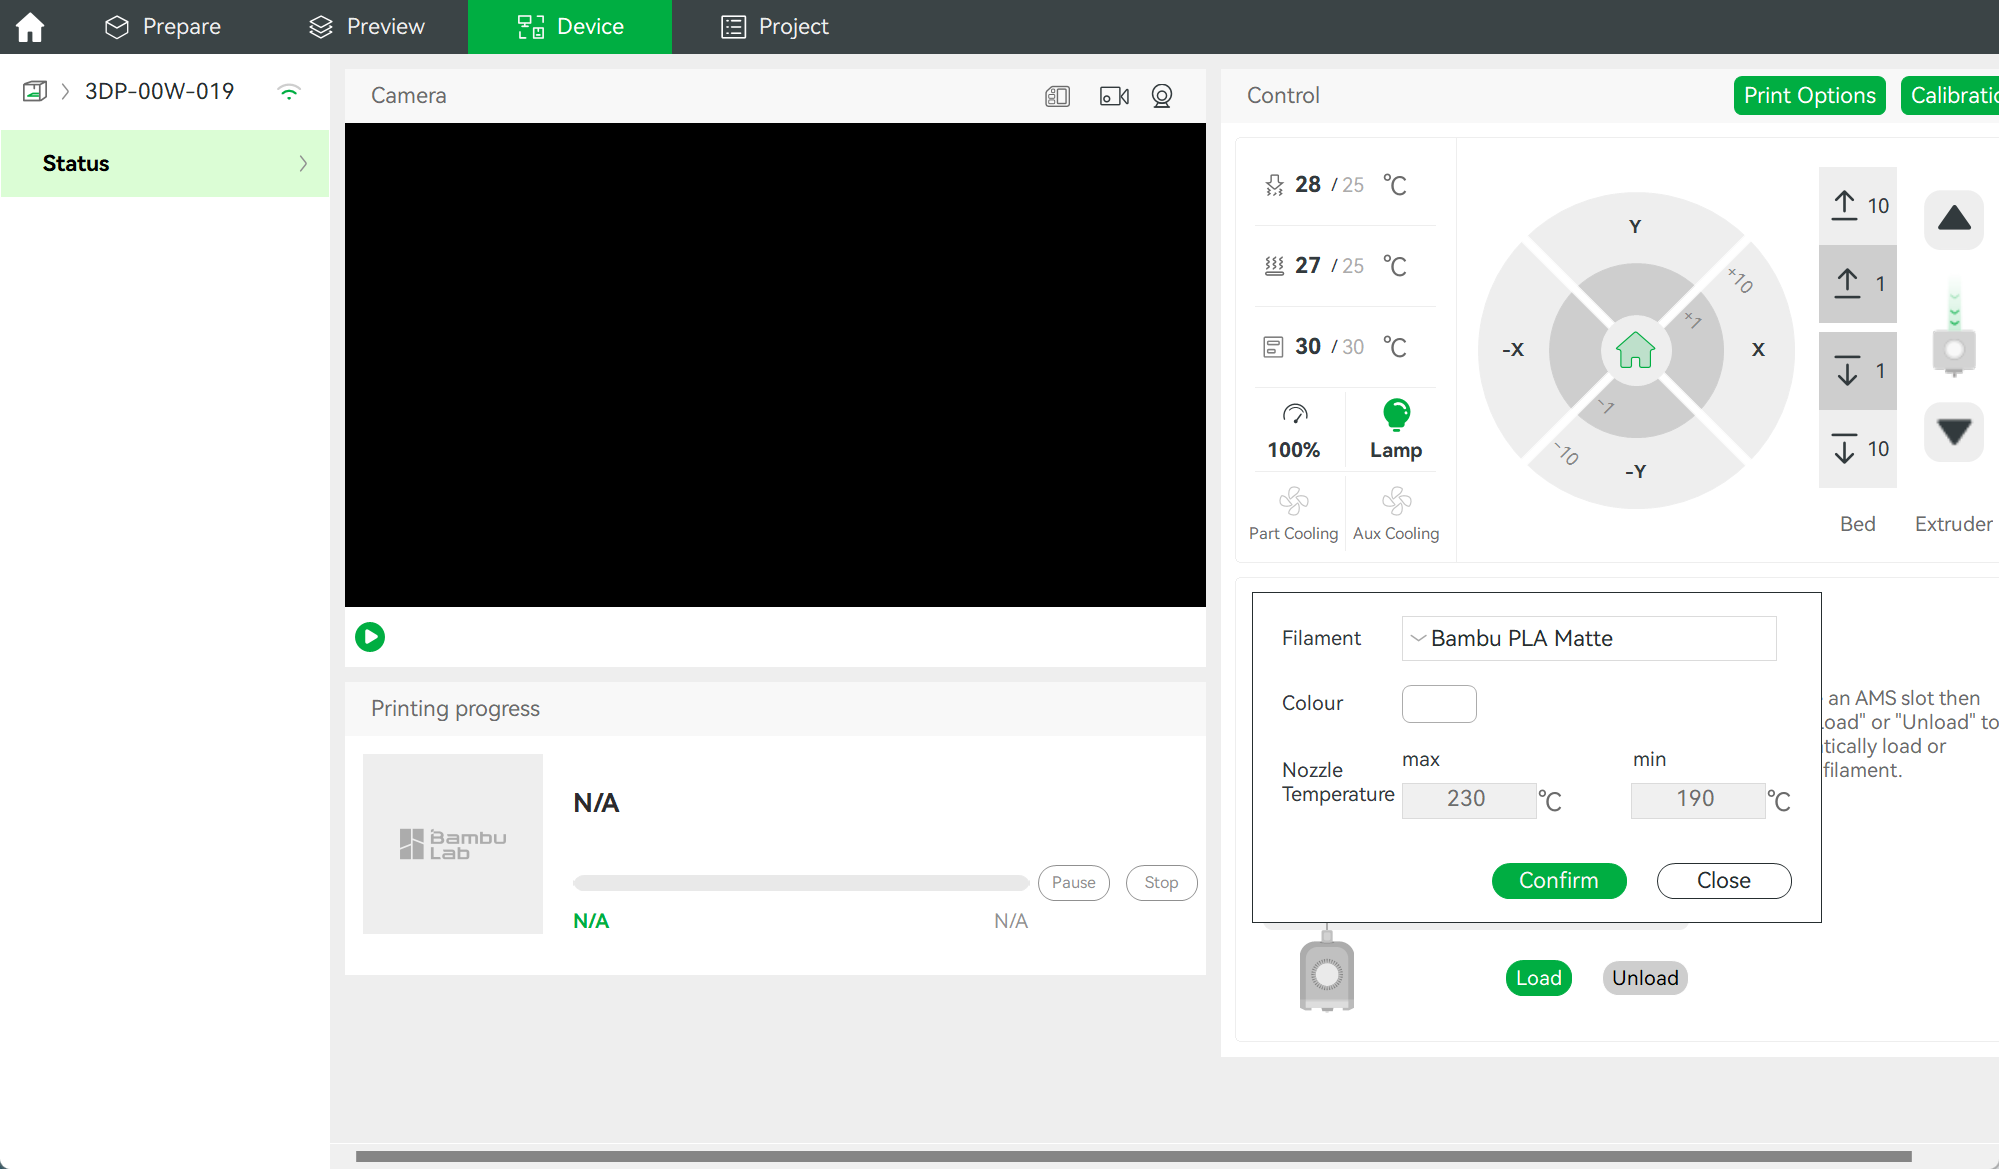This screenshot has height=1169, width=1999.
Task: Turn off the Lamp
Action: (1394, 428)
